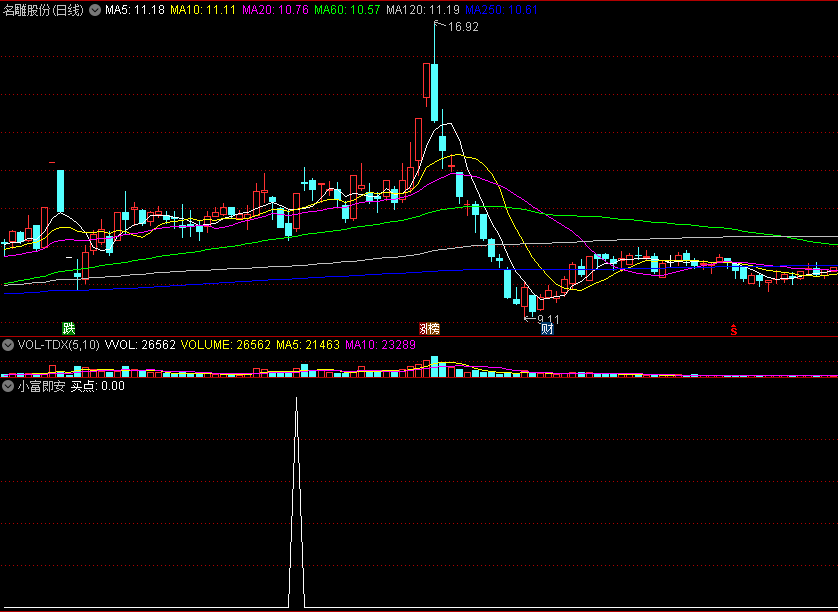The width and height of the screenshot is (838, 612).
Task: Click the MA10: 11.11 label
Action: [203, 10]
